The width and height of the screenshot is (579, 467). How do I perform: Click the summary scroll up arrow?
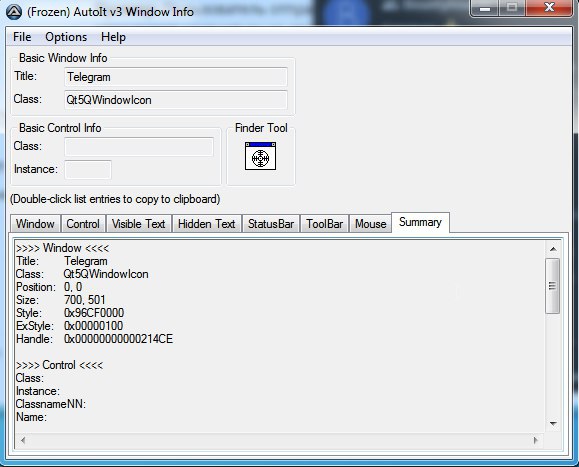point(553,249)
